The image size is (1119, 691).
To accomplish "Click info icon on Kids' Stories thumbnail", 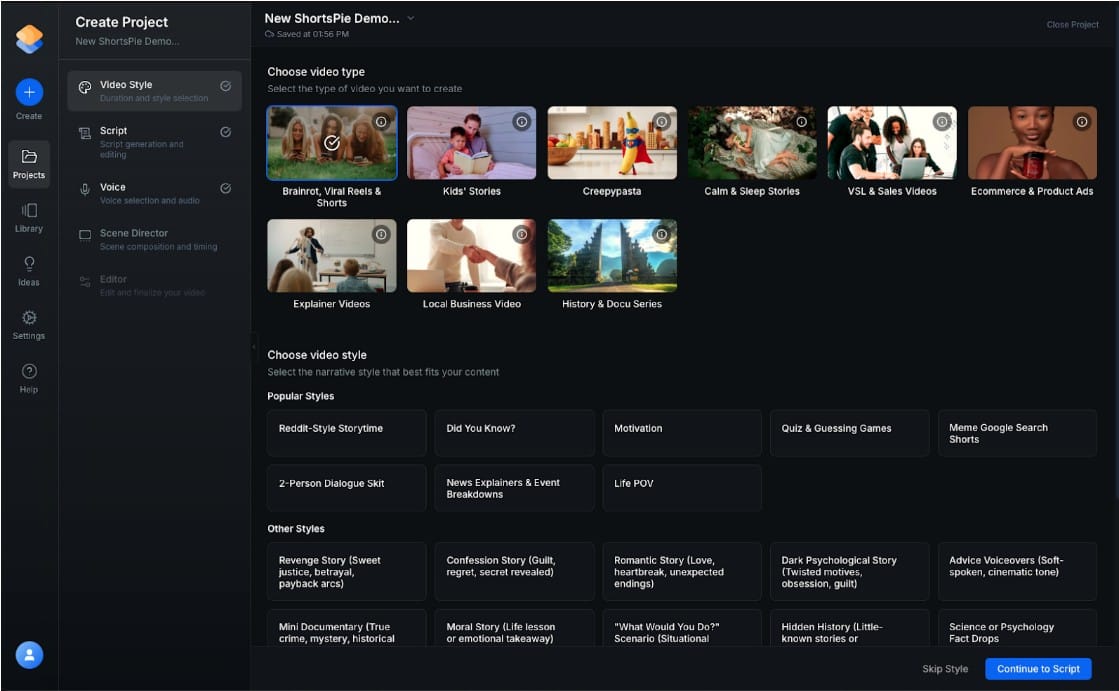I will tap(521, 121).
